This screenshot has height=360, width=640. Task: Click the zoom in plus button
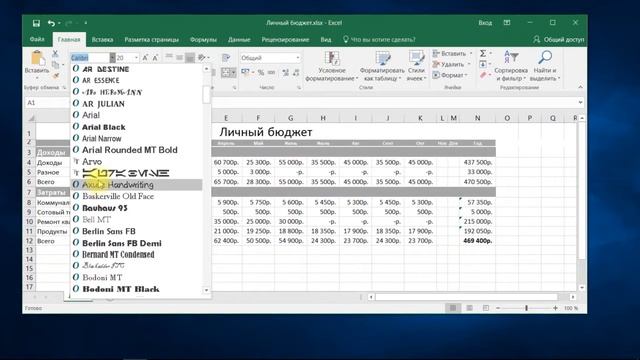[555, 308]
